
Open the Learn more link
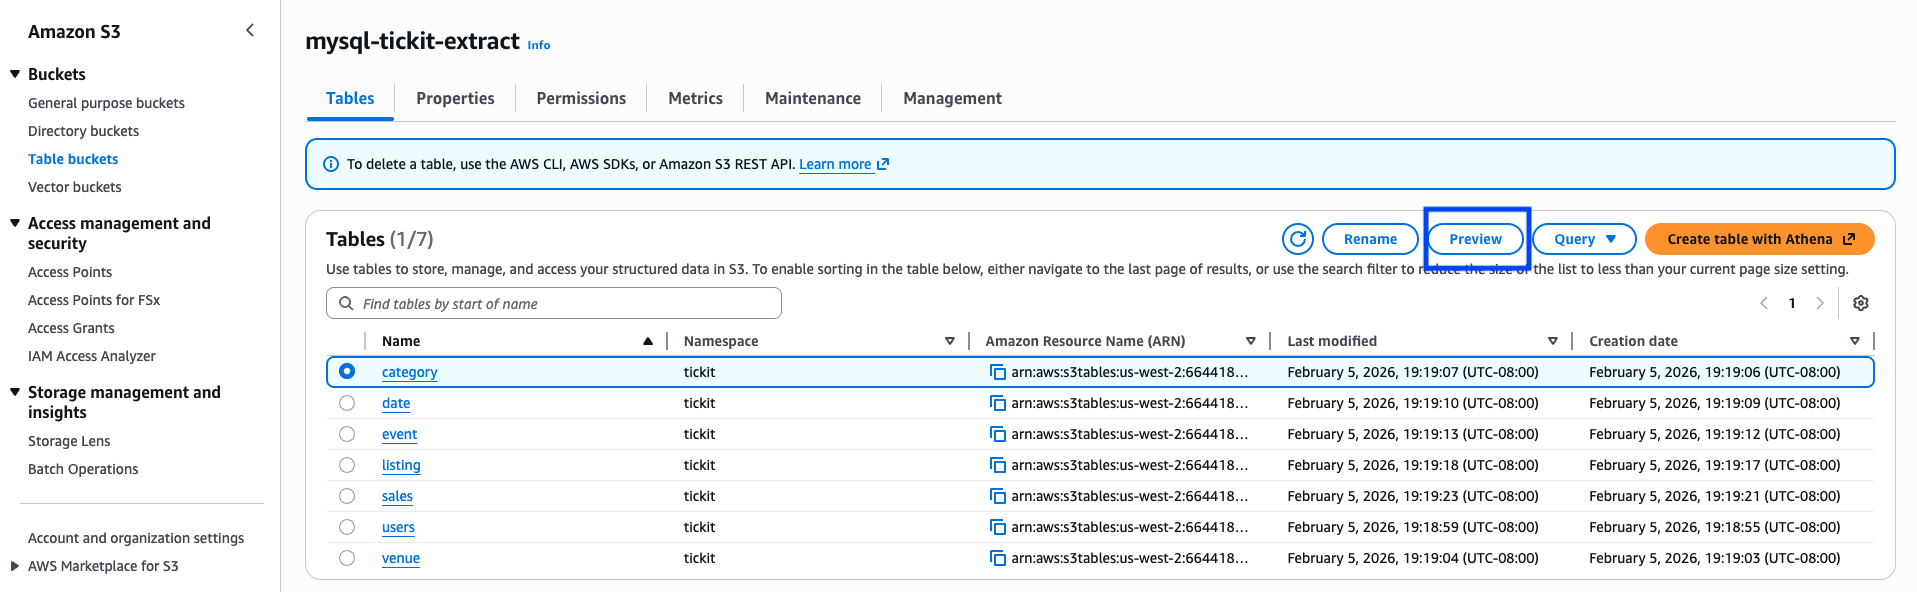pos(835,164)
